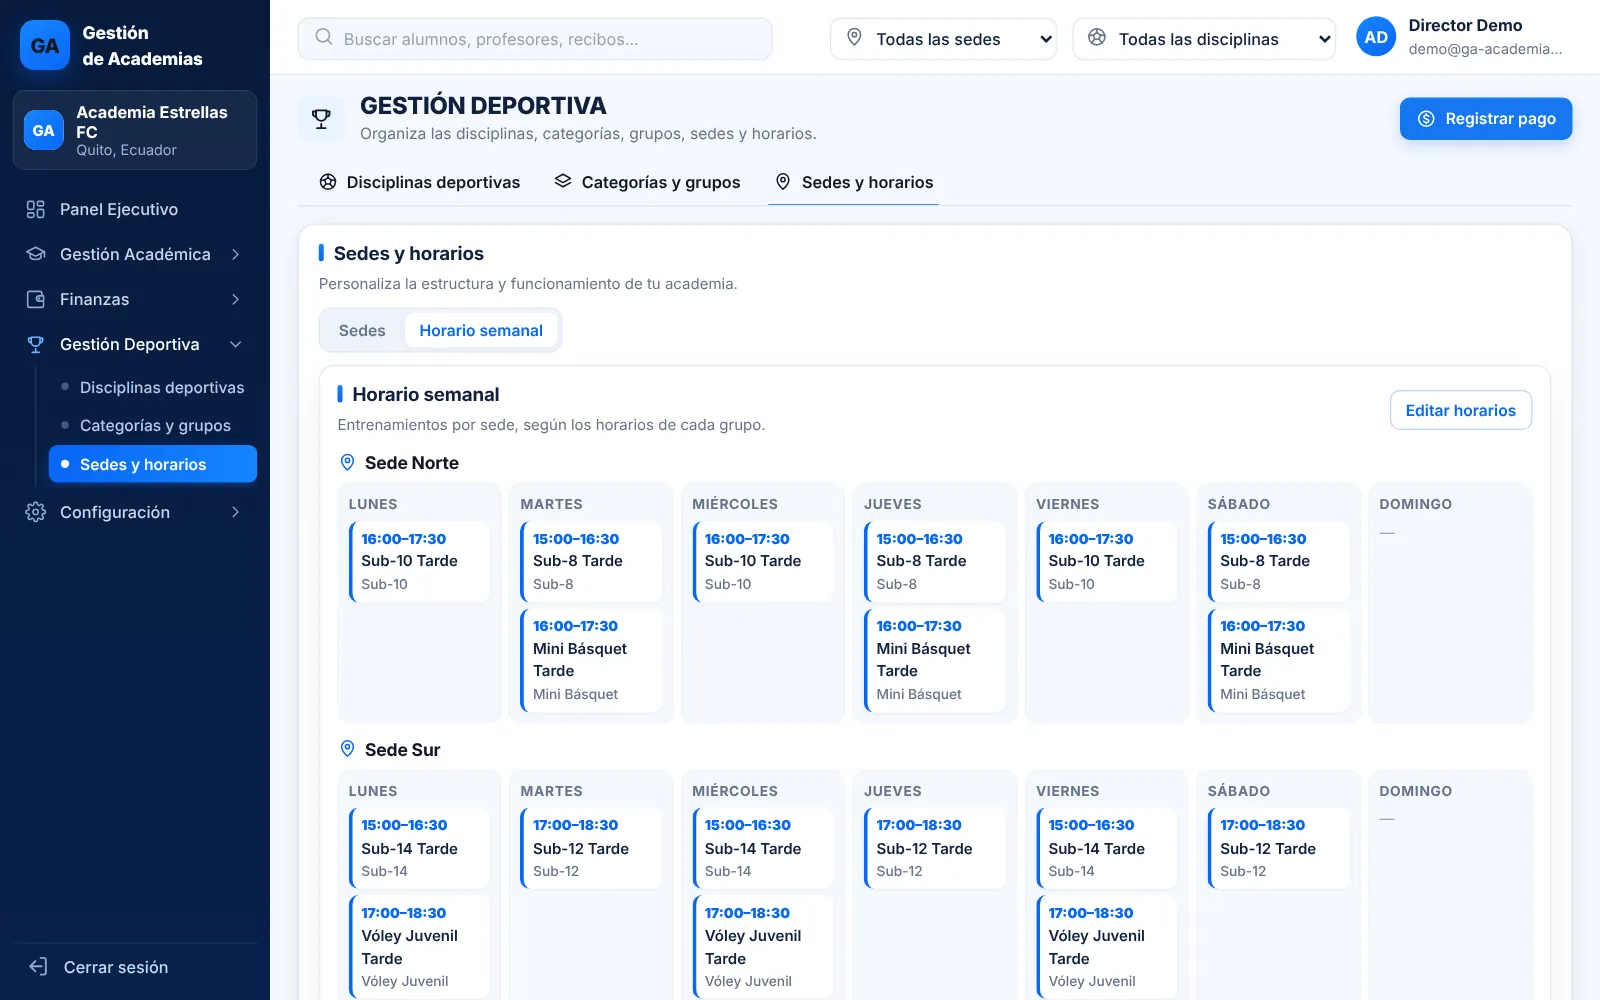The image size is (1600, 1000).
Task: Click the GA app logo icon
Action: 45,45
